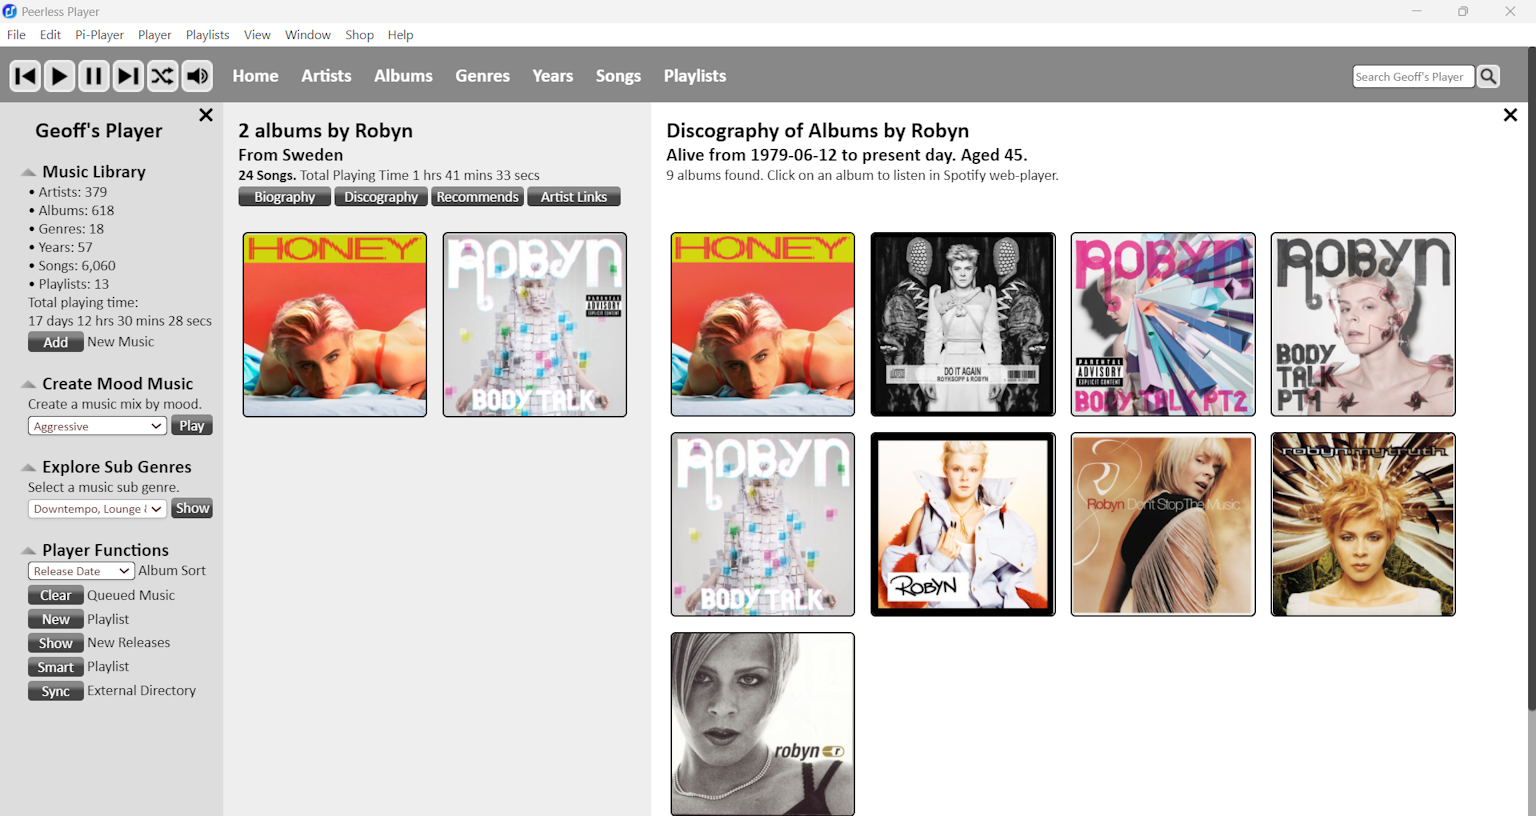Screen dimensions: 1536x816
Task: Open the Aggressive mood dropdown
Action: coord(97,426)
